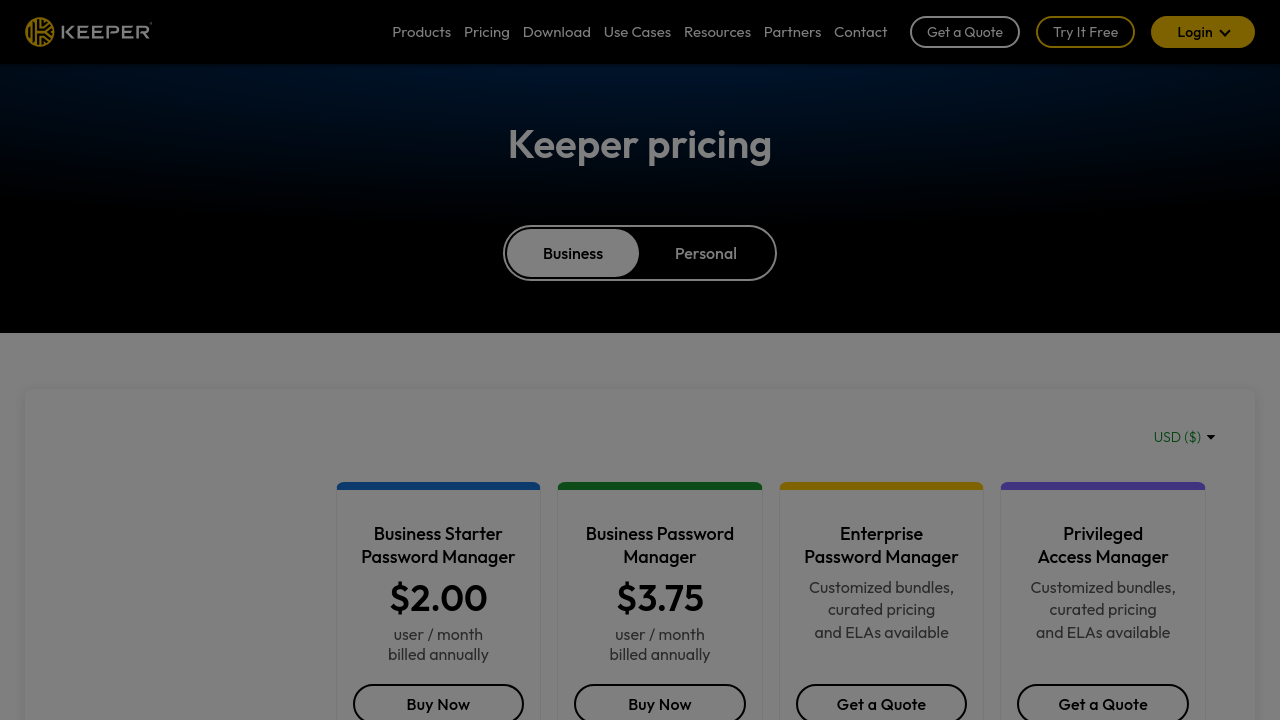This screenshot has height=720, width=1280.
Task: Click the Keeper logo icon
Action: click(40, 32)
